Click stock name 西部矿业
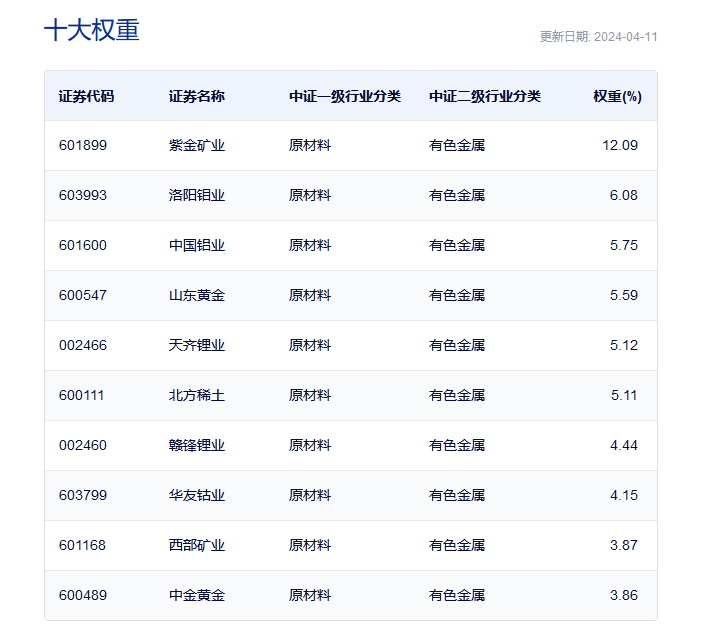Screen dimensions: 724x636 click(197, 545)
